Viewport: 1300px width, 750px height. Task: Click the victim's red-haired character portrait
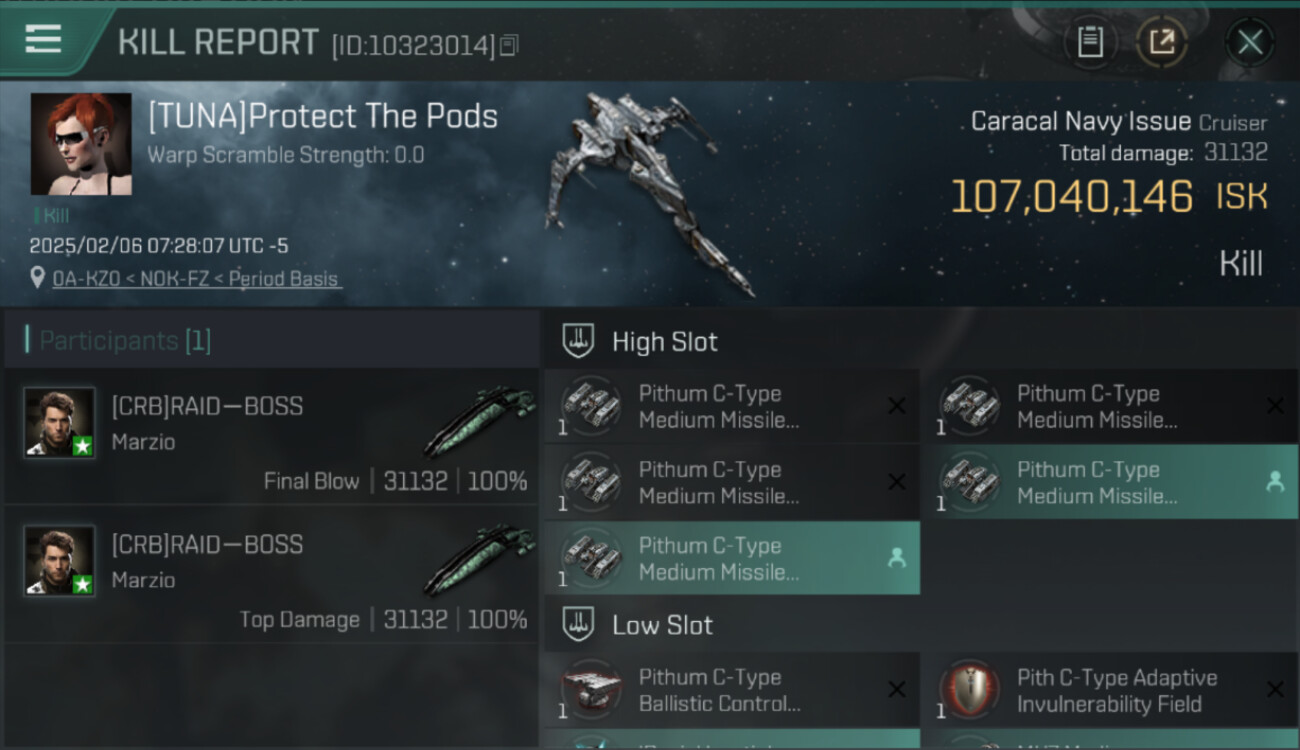coord(81,144)
